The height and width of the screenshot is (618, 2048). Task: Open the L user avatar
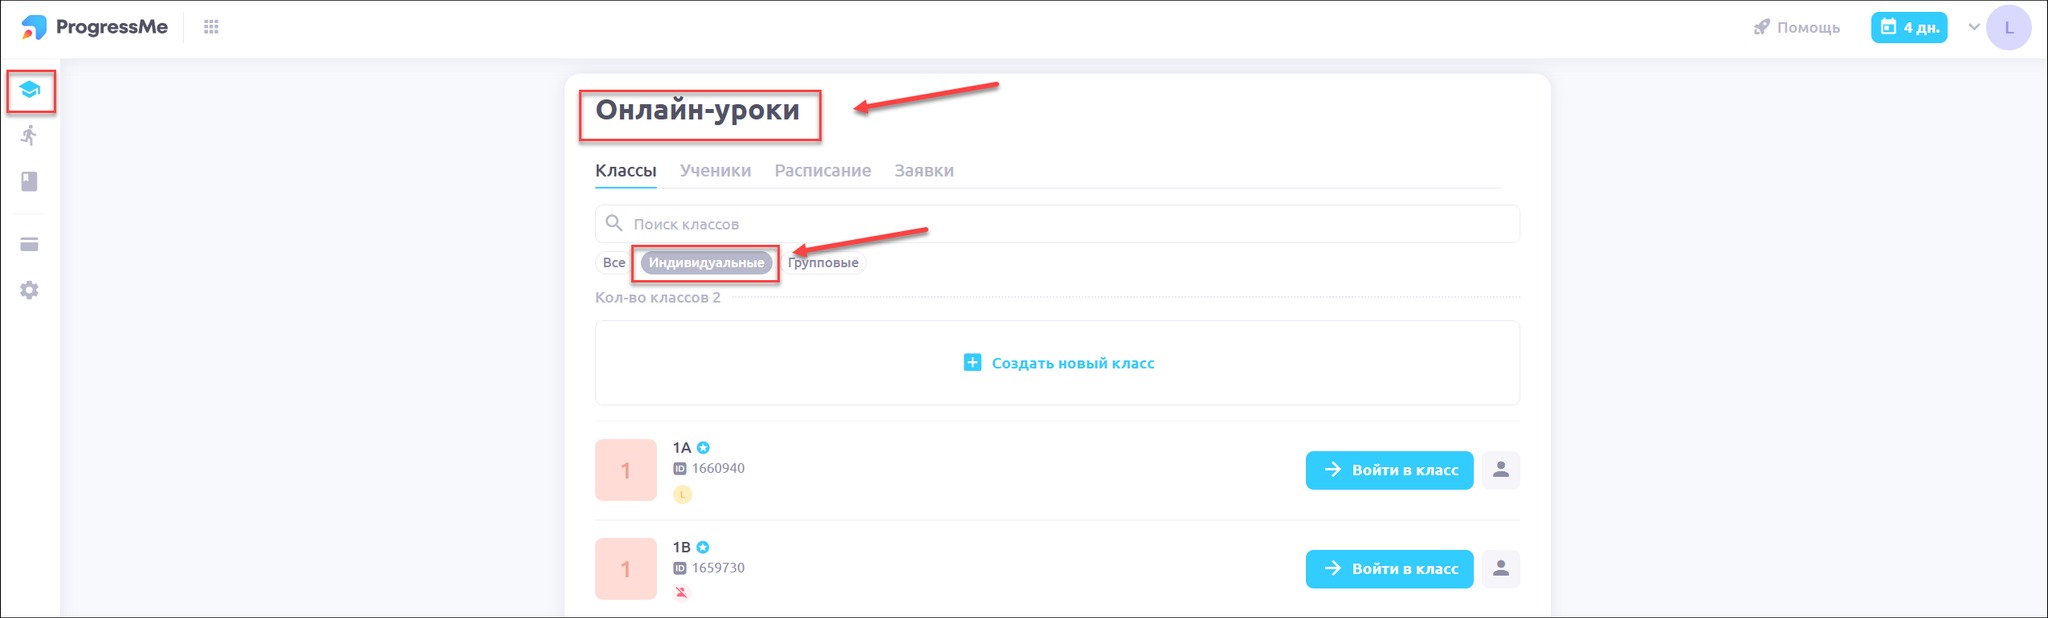click(x=2009, y=27)
